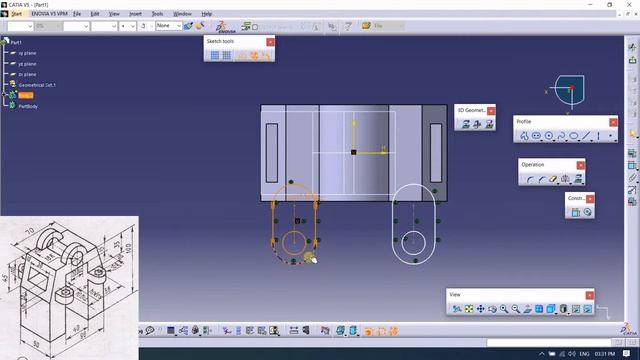Select the Line tool in Profile toolbar
Screen dimensions: 640x360
[586, 136]
